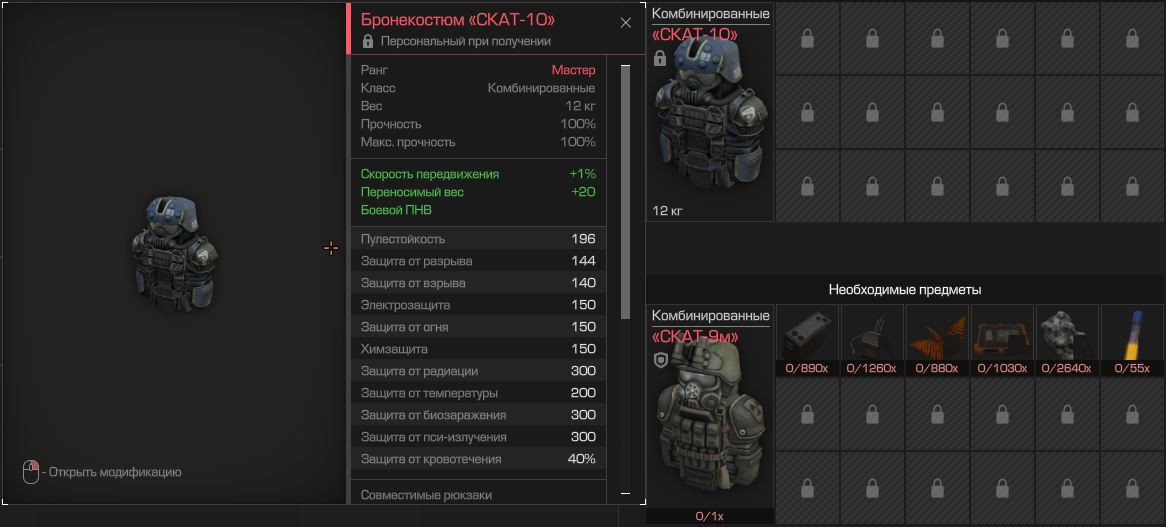Click the bottom marker of the stats scrollbar
This screenshot has width=1166, height=527.
(x=625, y=494)
